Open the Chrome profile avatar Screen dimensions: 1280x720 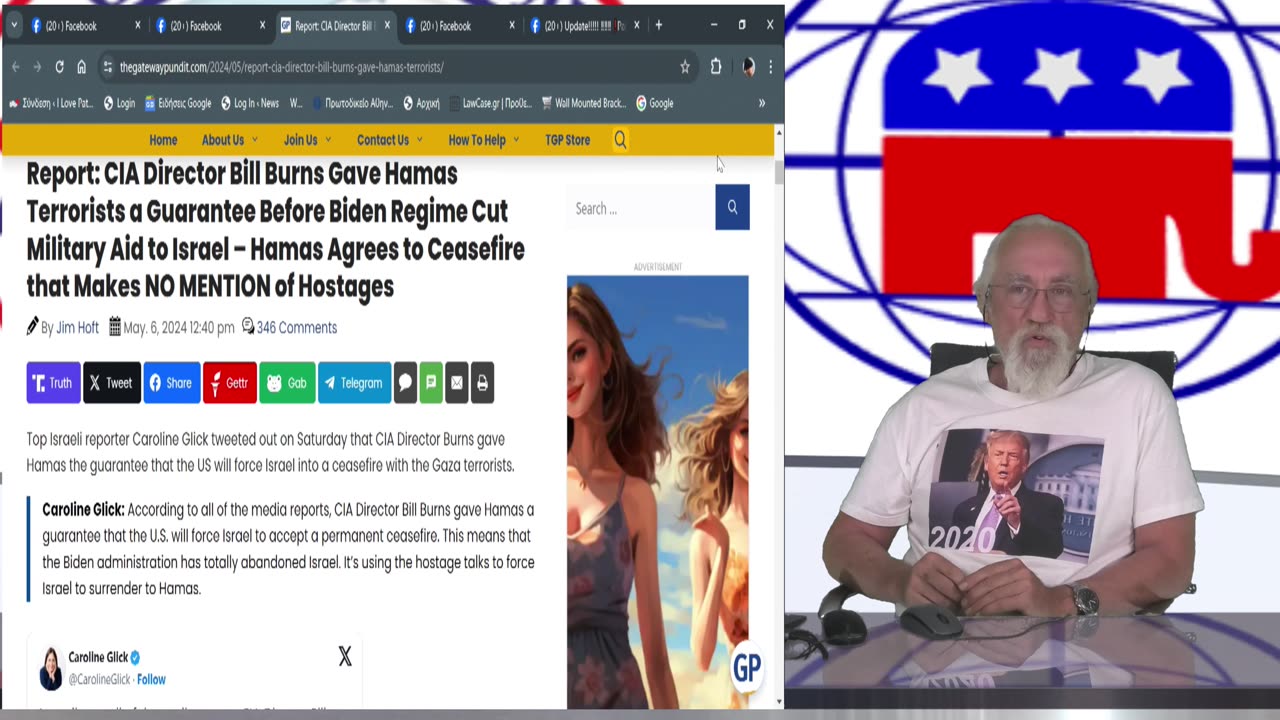point(748,67)
